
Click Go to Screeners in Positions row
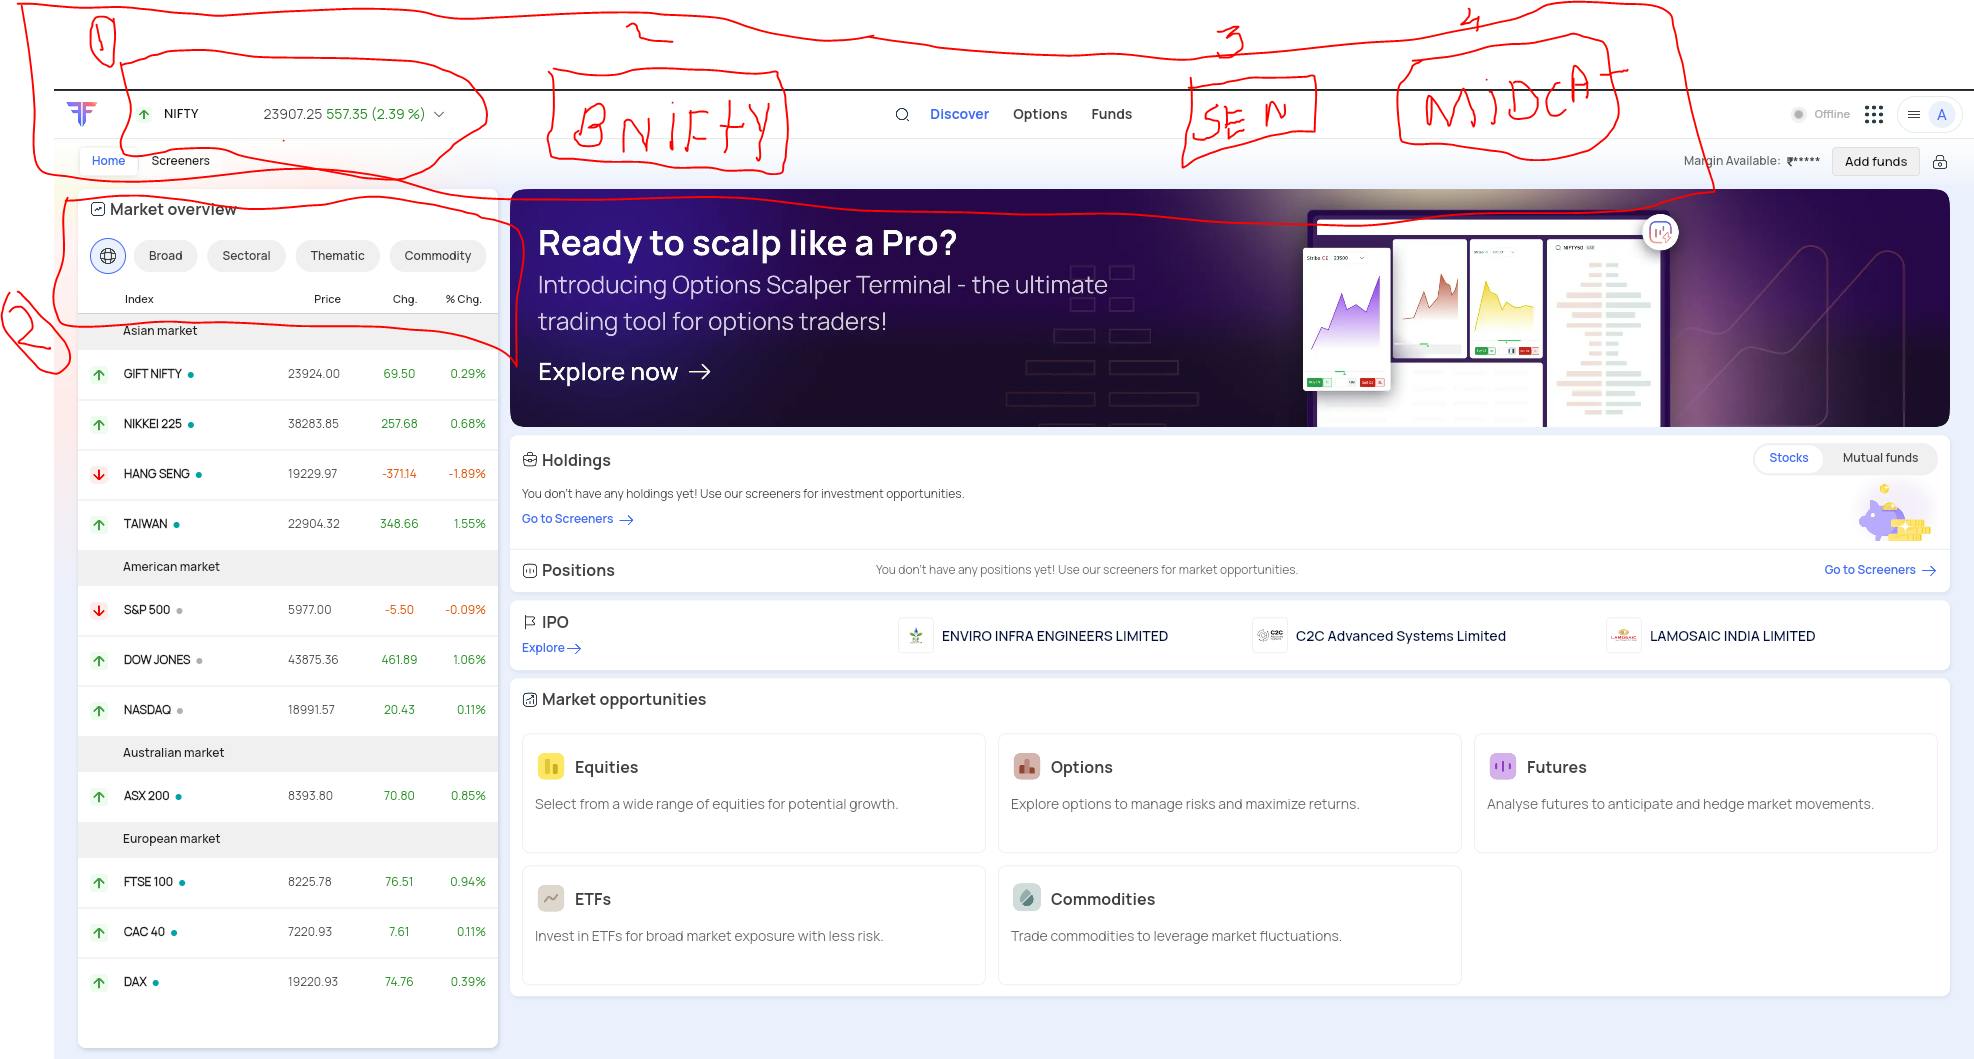(1880, 570)
